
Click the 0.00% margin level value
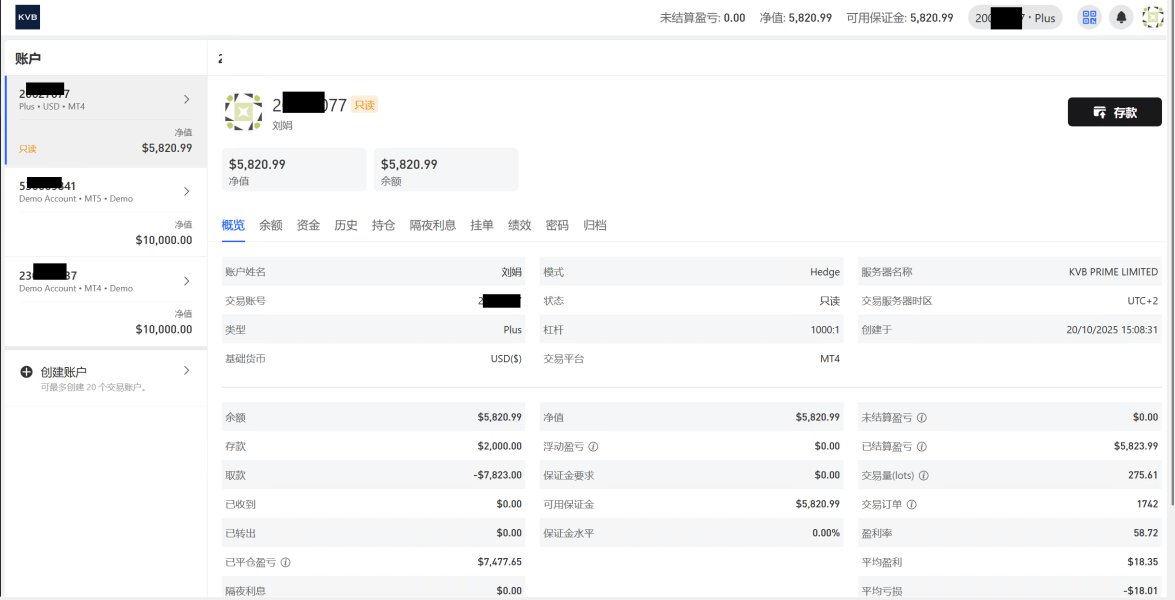click(826, 533)
